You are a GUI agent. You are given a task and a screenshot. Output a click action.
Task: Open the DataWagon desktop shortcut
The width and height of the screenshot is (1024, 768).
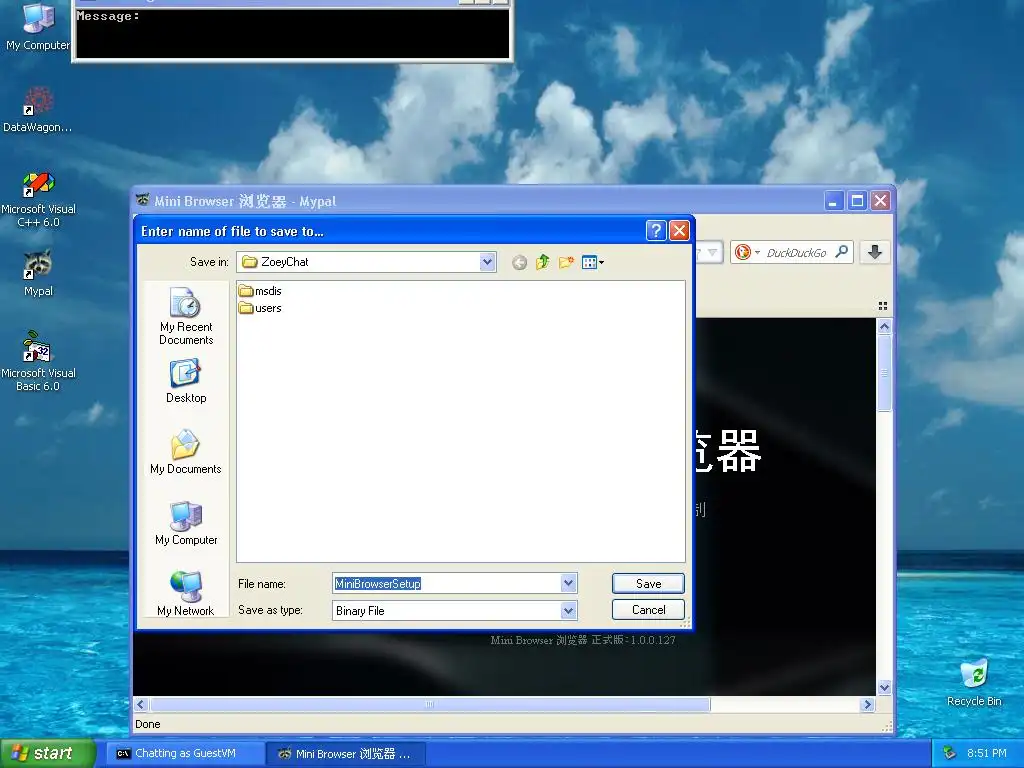pyautogui.click(x=38, y=109)
